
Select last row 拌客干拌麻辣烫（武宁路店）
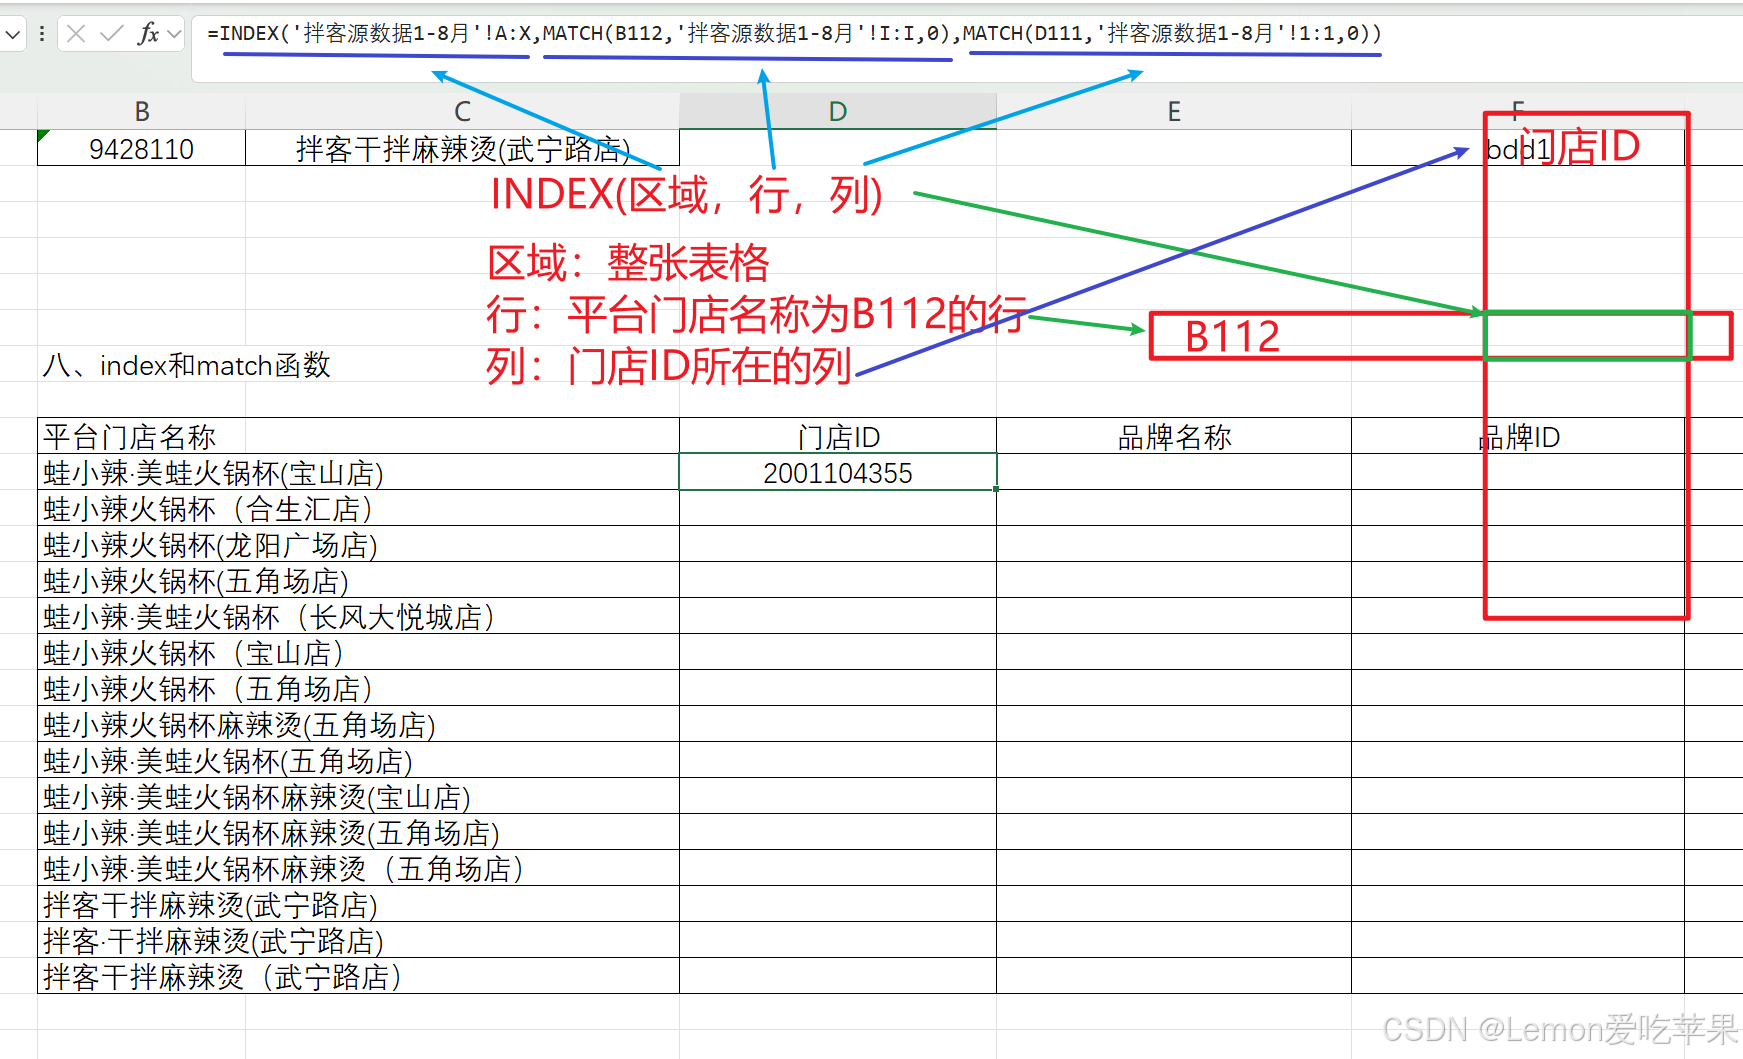[358, 976]
